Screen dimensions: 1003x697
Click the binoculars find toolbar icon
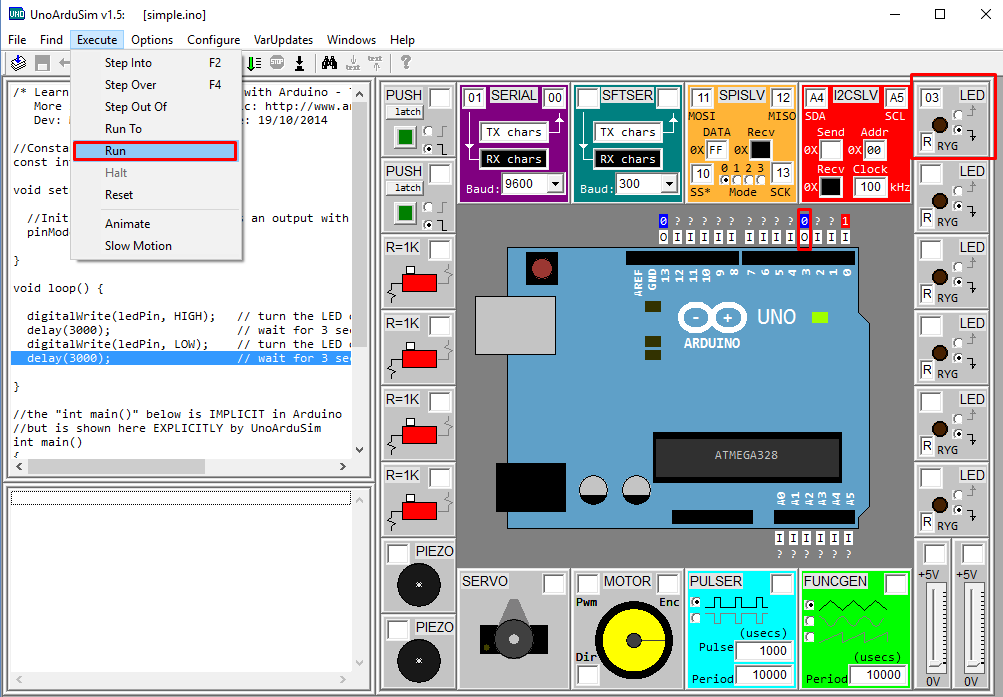[329, 63]
